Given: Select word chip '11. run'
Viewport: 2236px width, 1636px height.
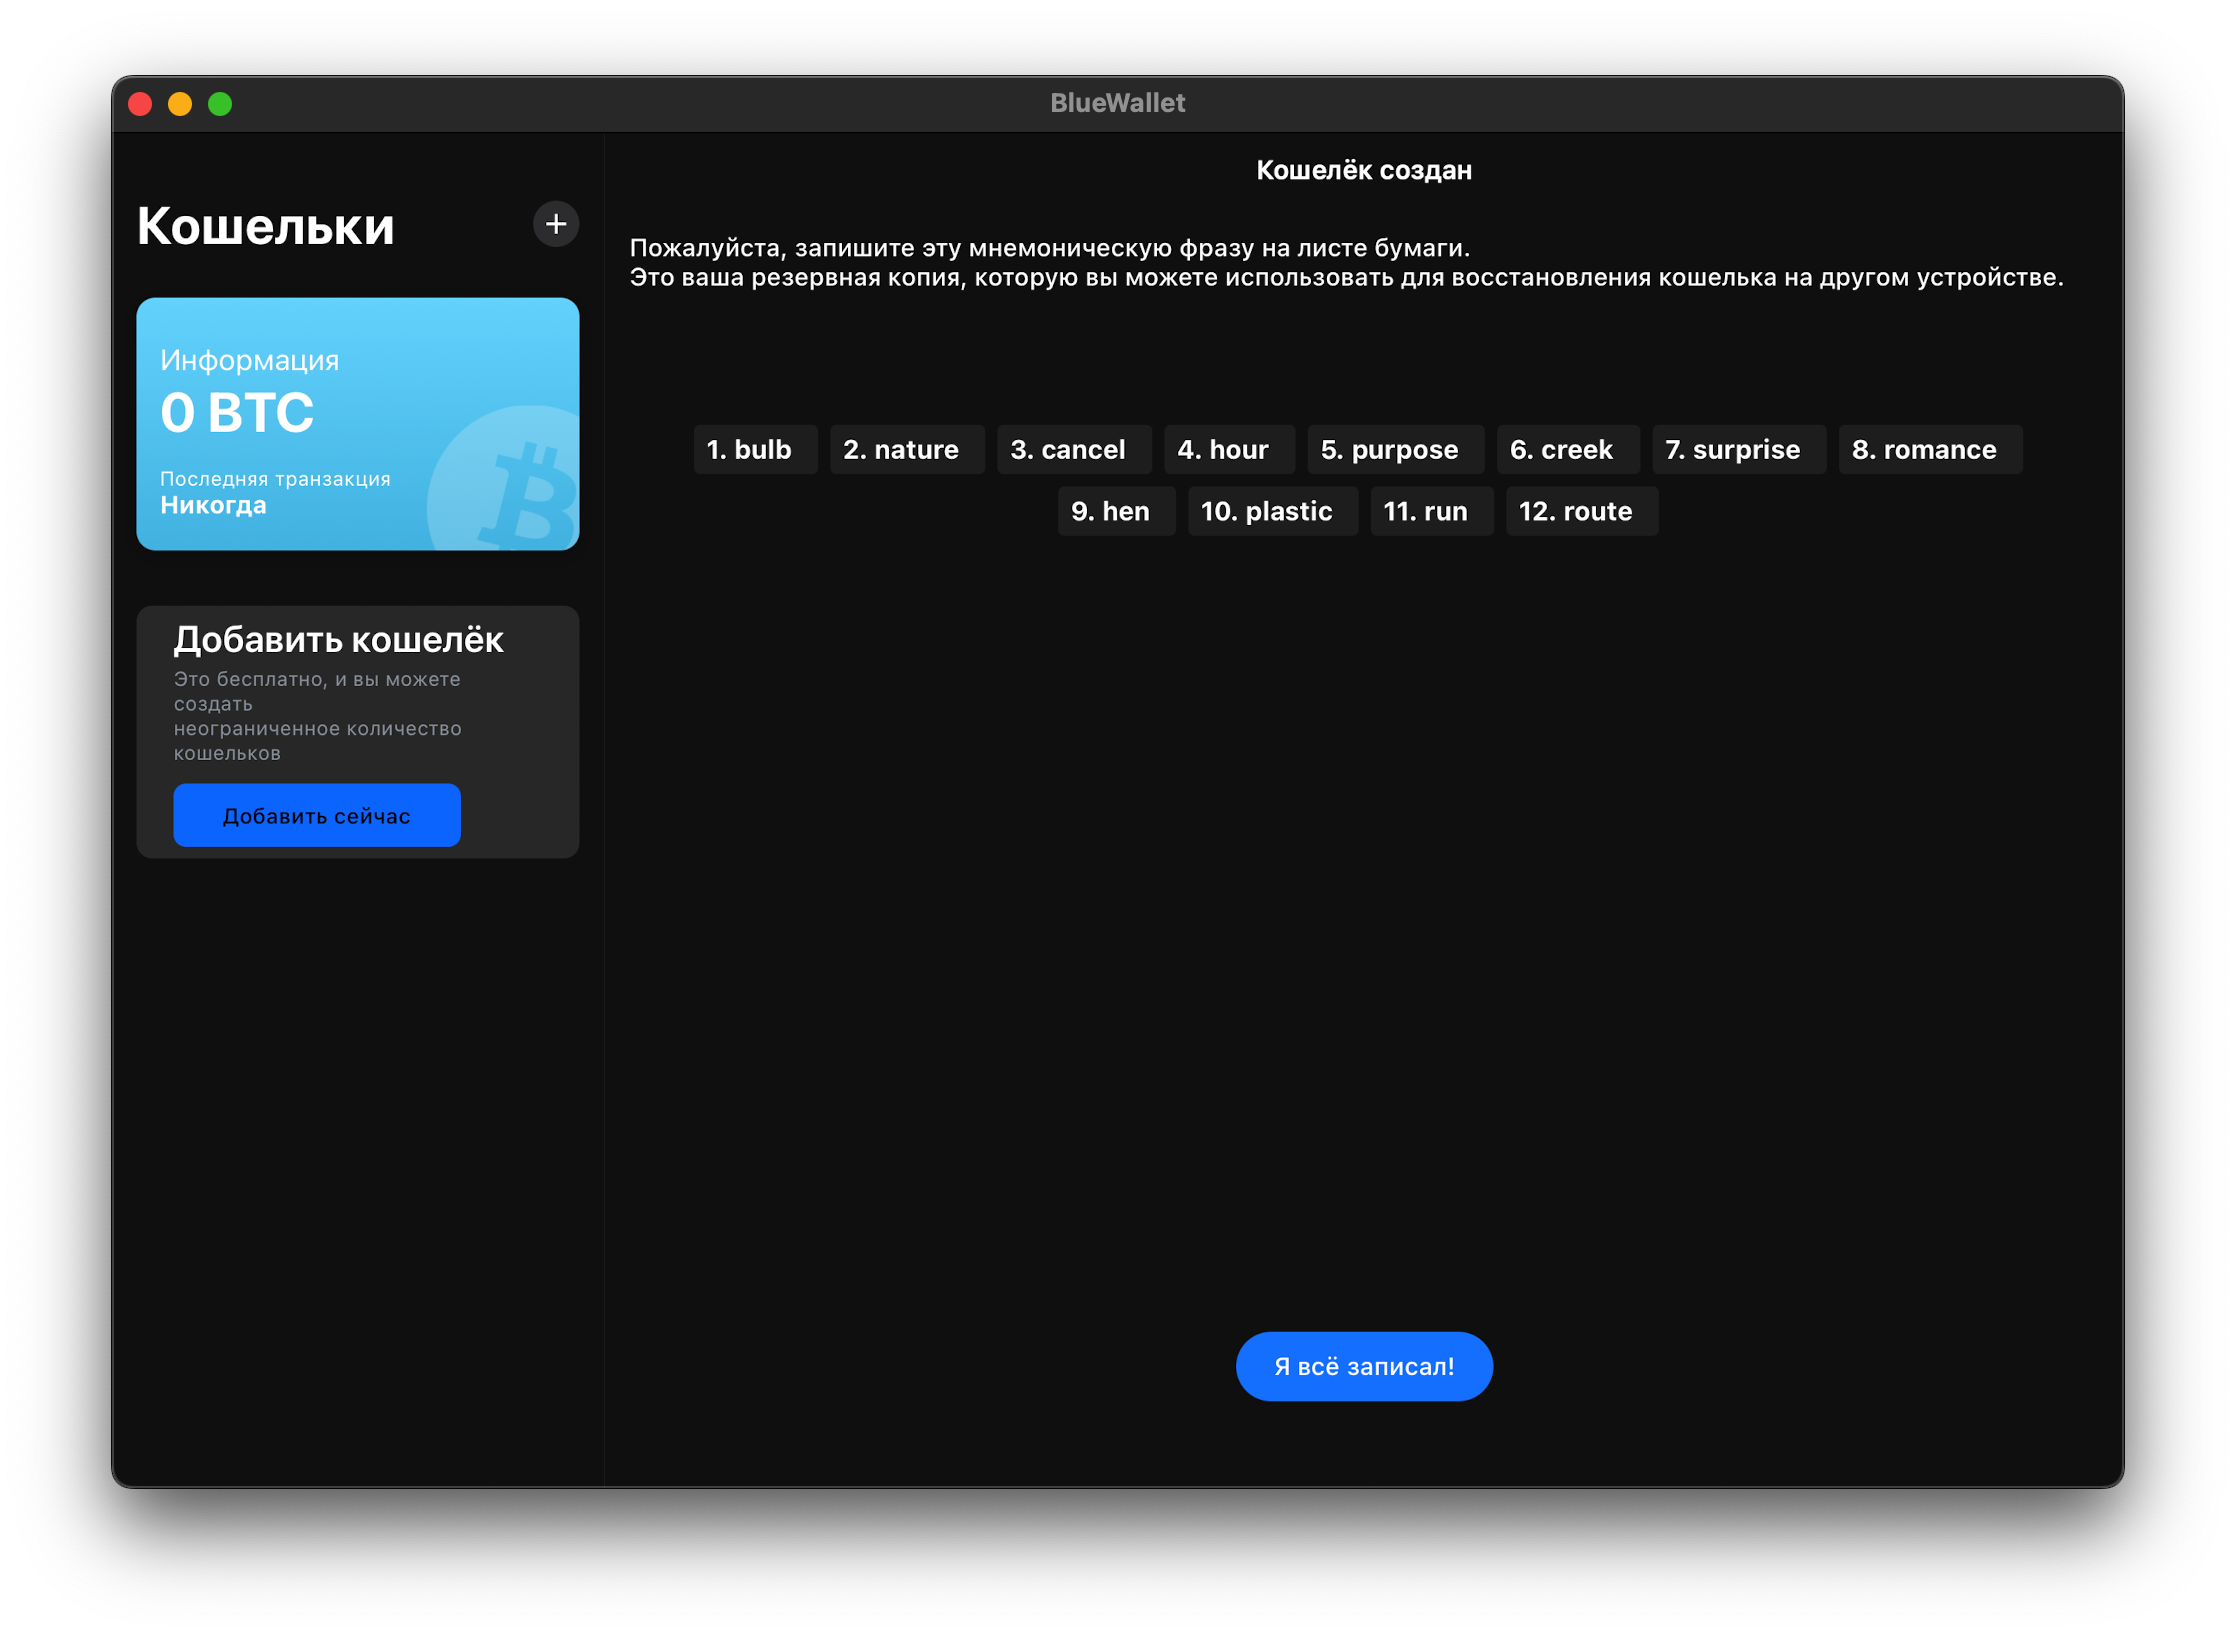Looking at the screenshot, I should pos(1424,511).
